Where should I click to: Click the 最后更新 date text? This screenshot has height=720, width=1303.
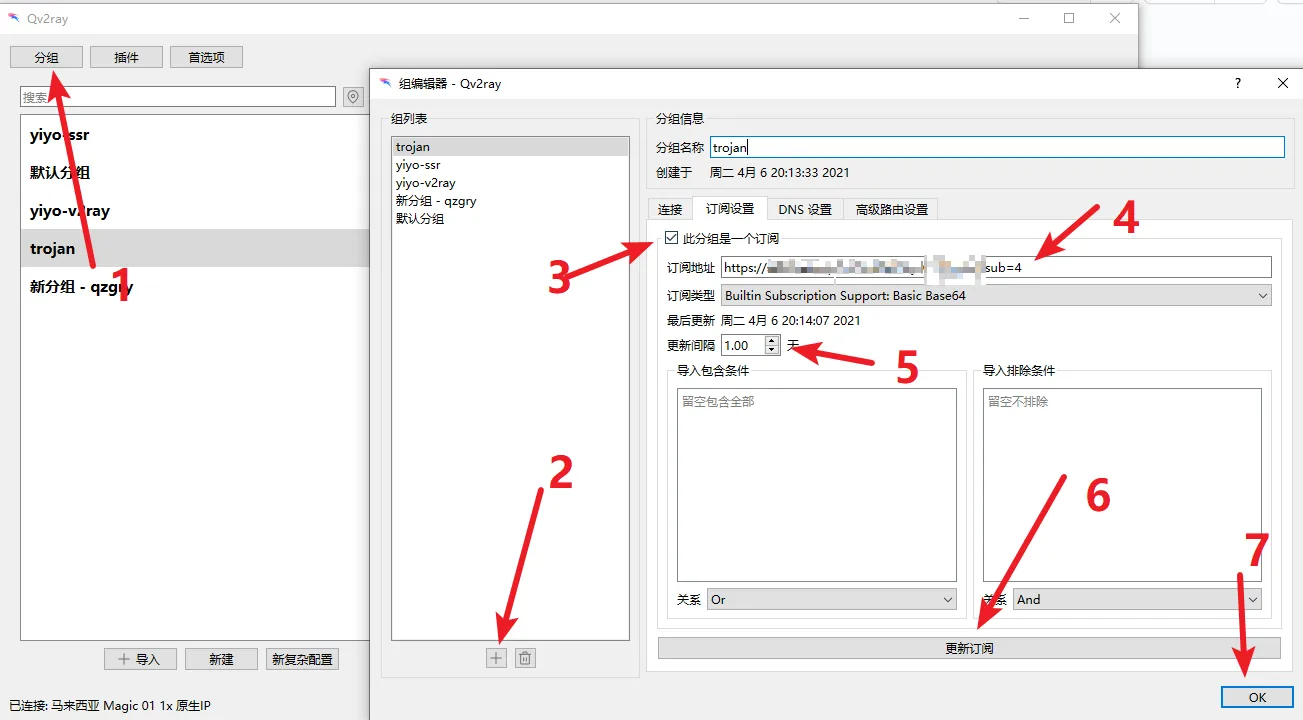click(791, 321)
